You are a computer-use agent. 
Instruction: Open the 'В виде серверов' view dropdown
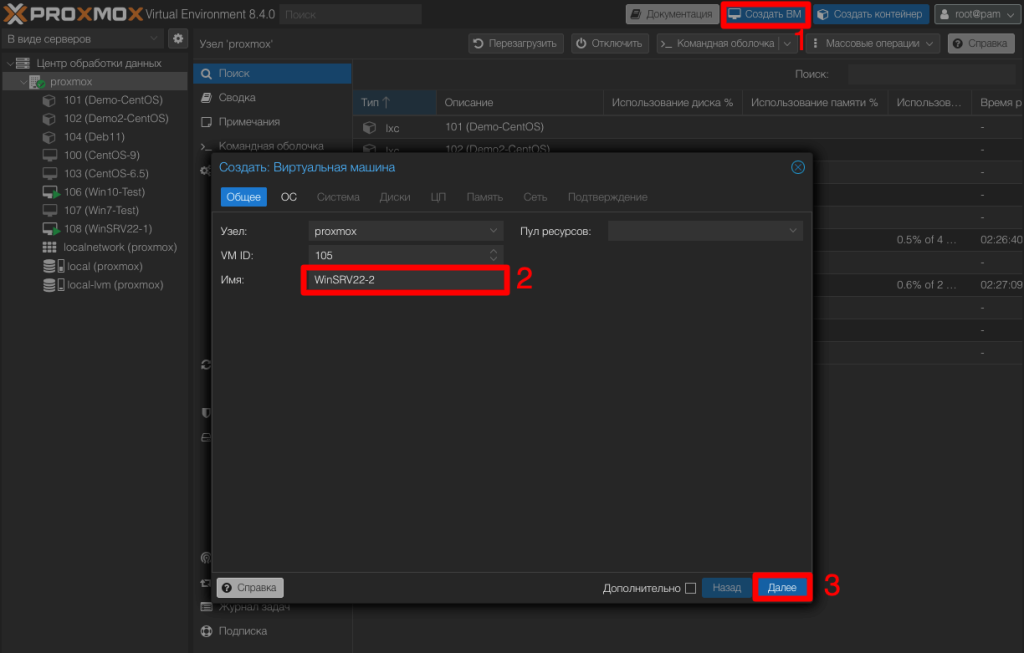pyautogui.click(x=82, y=39)
